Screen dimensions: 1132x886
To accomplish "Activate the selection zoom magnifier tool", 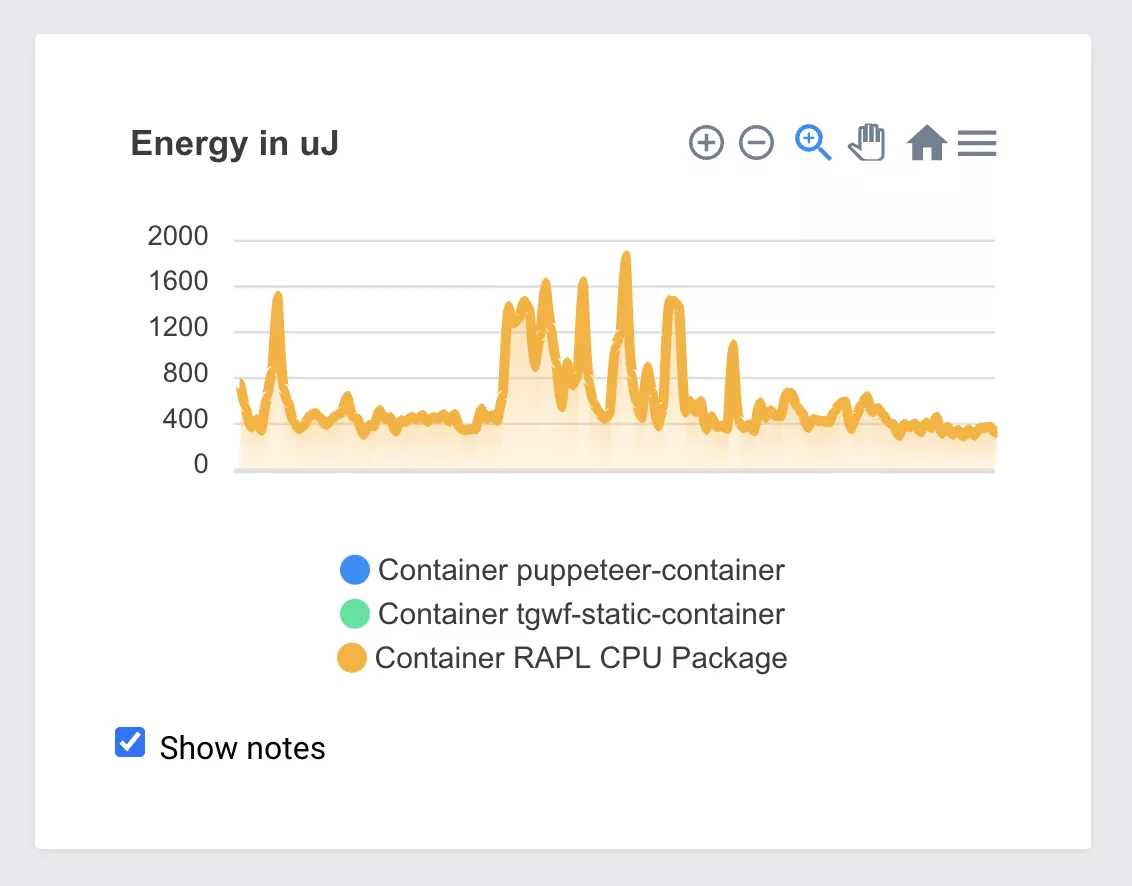I will pyautogui.click(x=813, y=142).
